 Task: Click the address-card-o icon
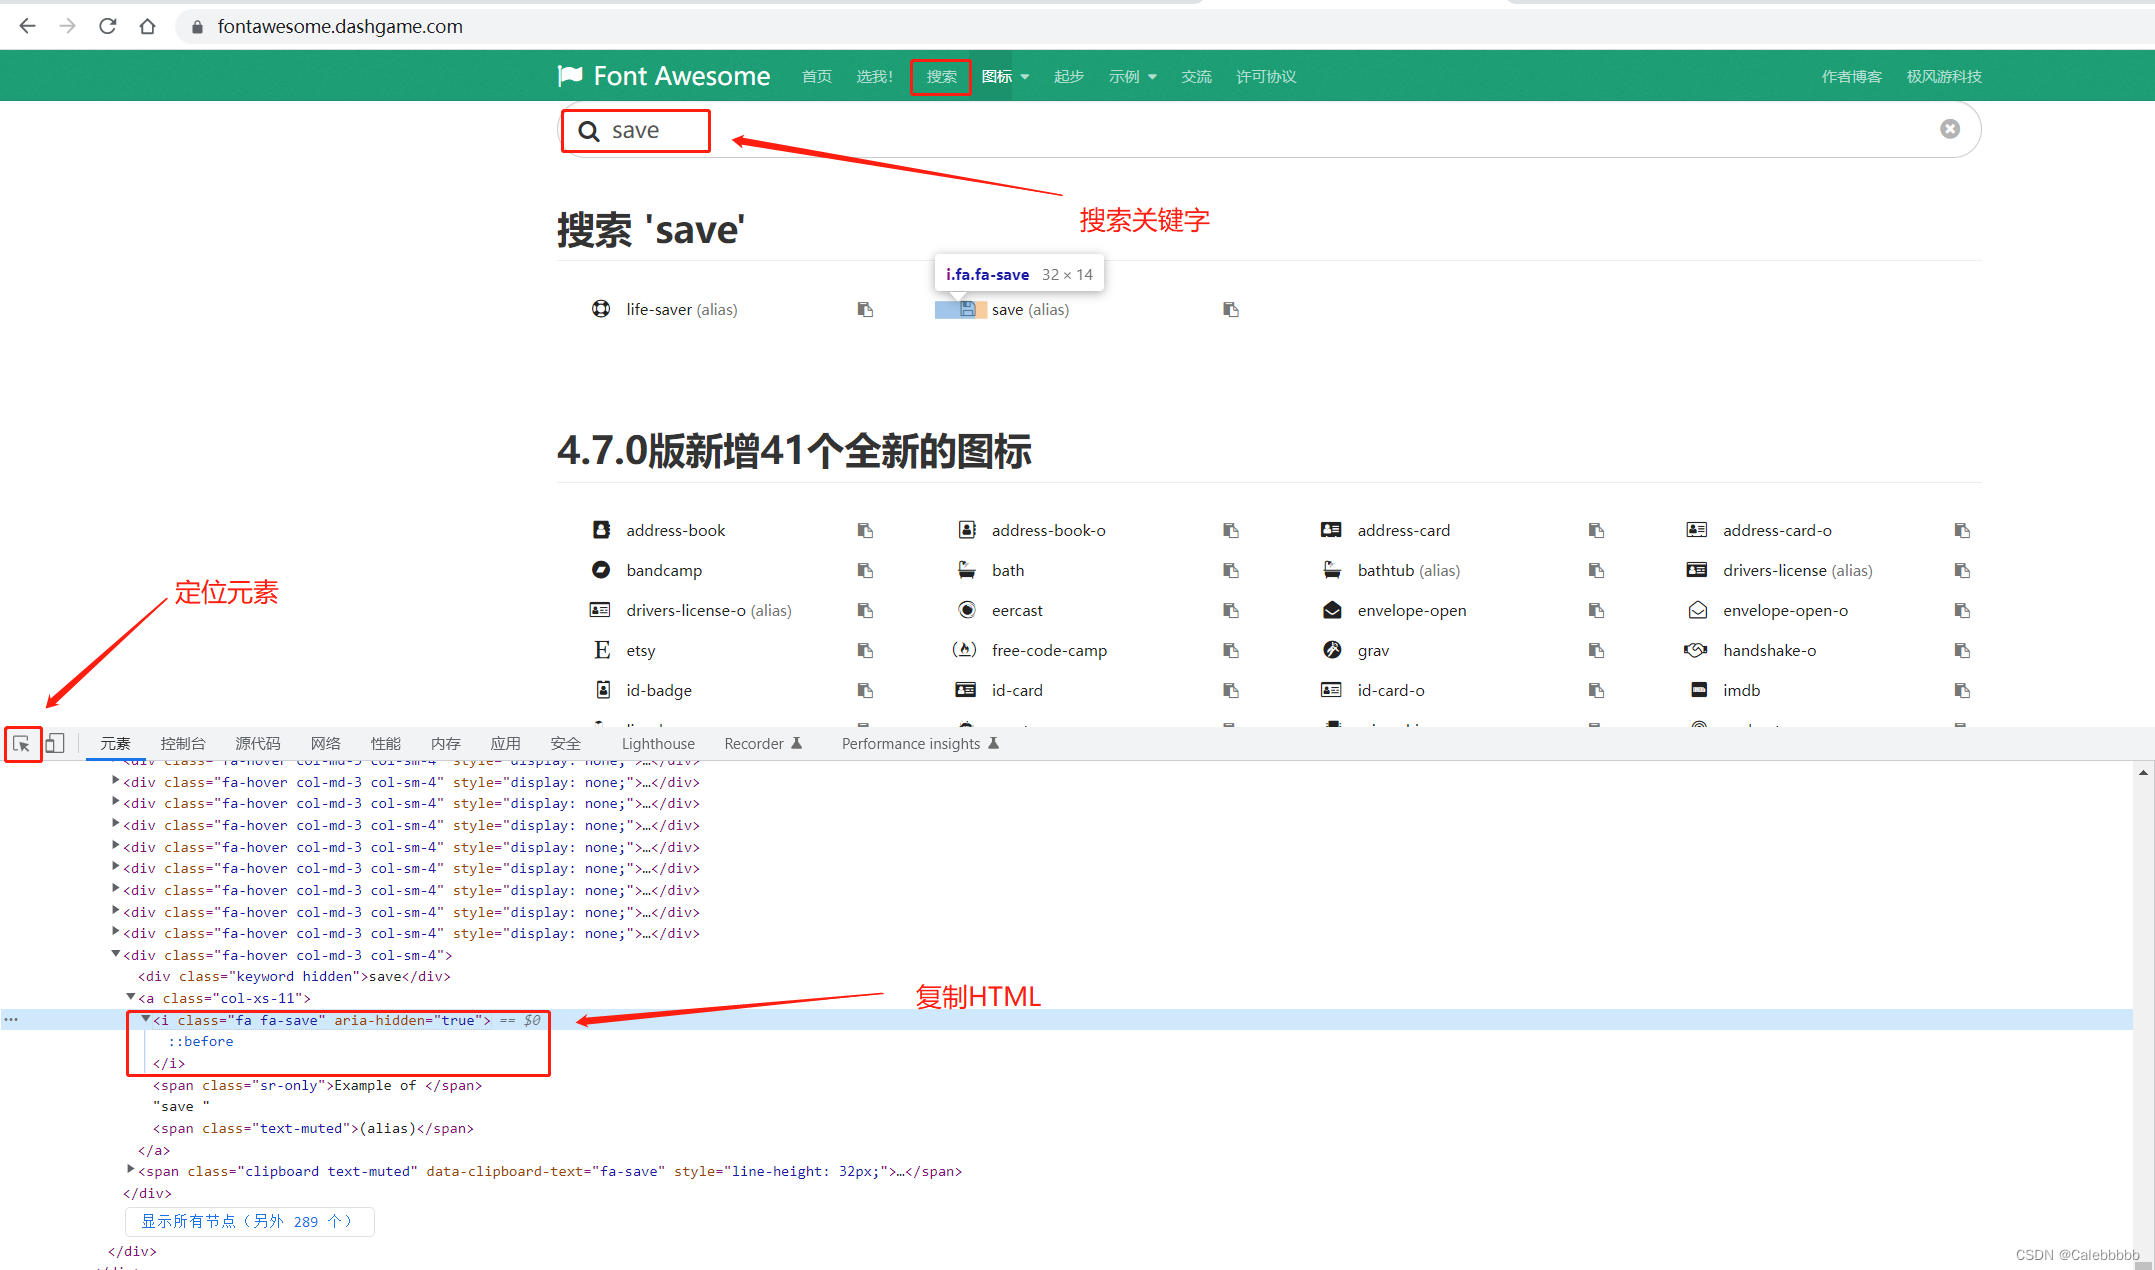(x=1697, y=530)
